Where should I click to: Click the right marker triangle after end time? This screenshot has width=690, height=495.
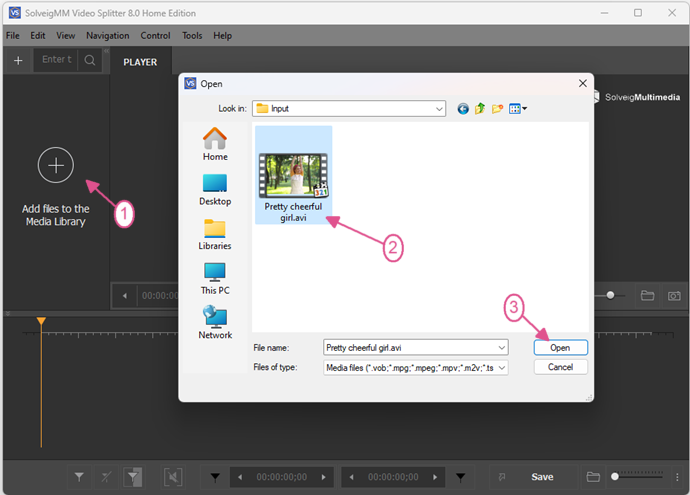(x=460, y=477)
